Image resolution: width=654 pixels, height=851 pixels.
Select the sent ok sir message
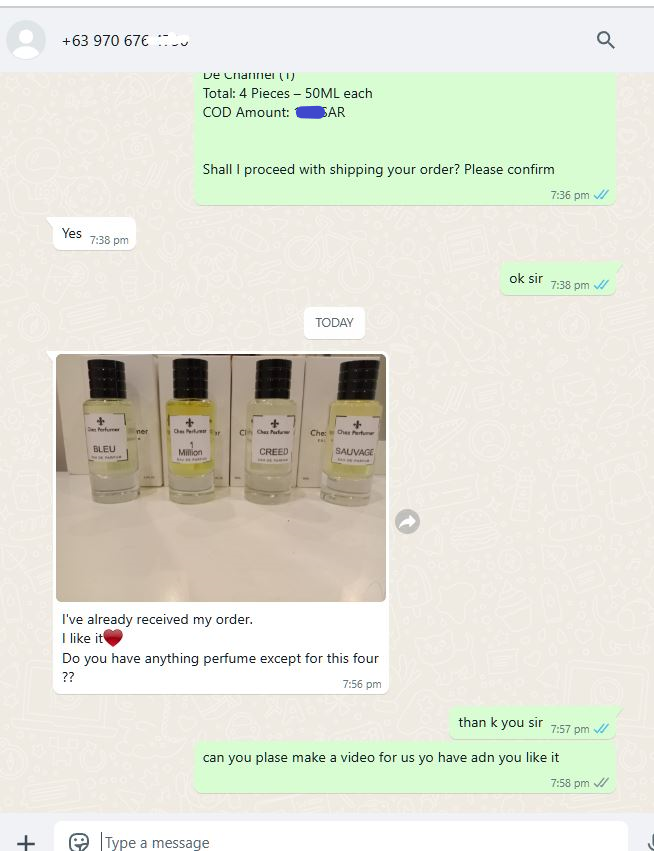557,279
